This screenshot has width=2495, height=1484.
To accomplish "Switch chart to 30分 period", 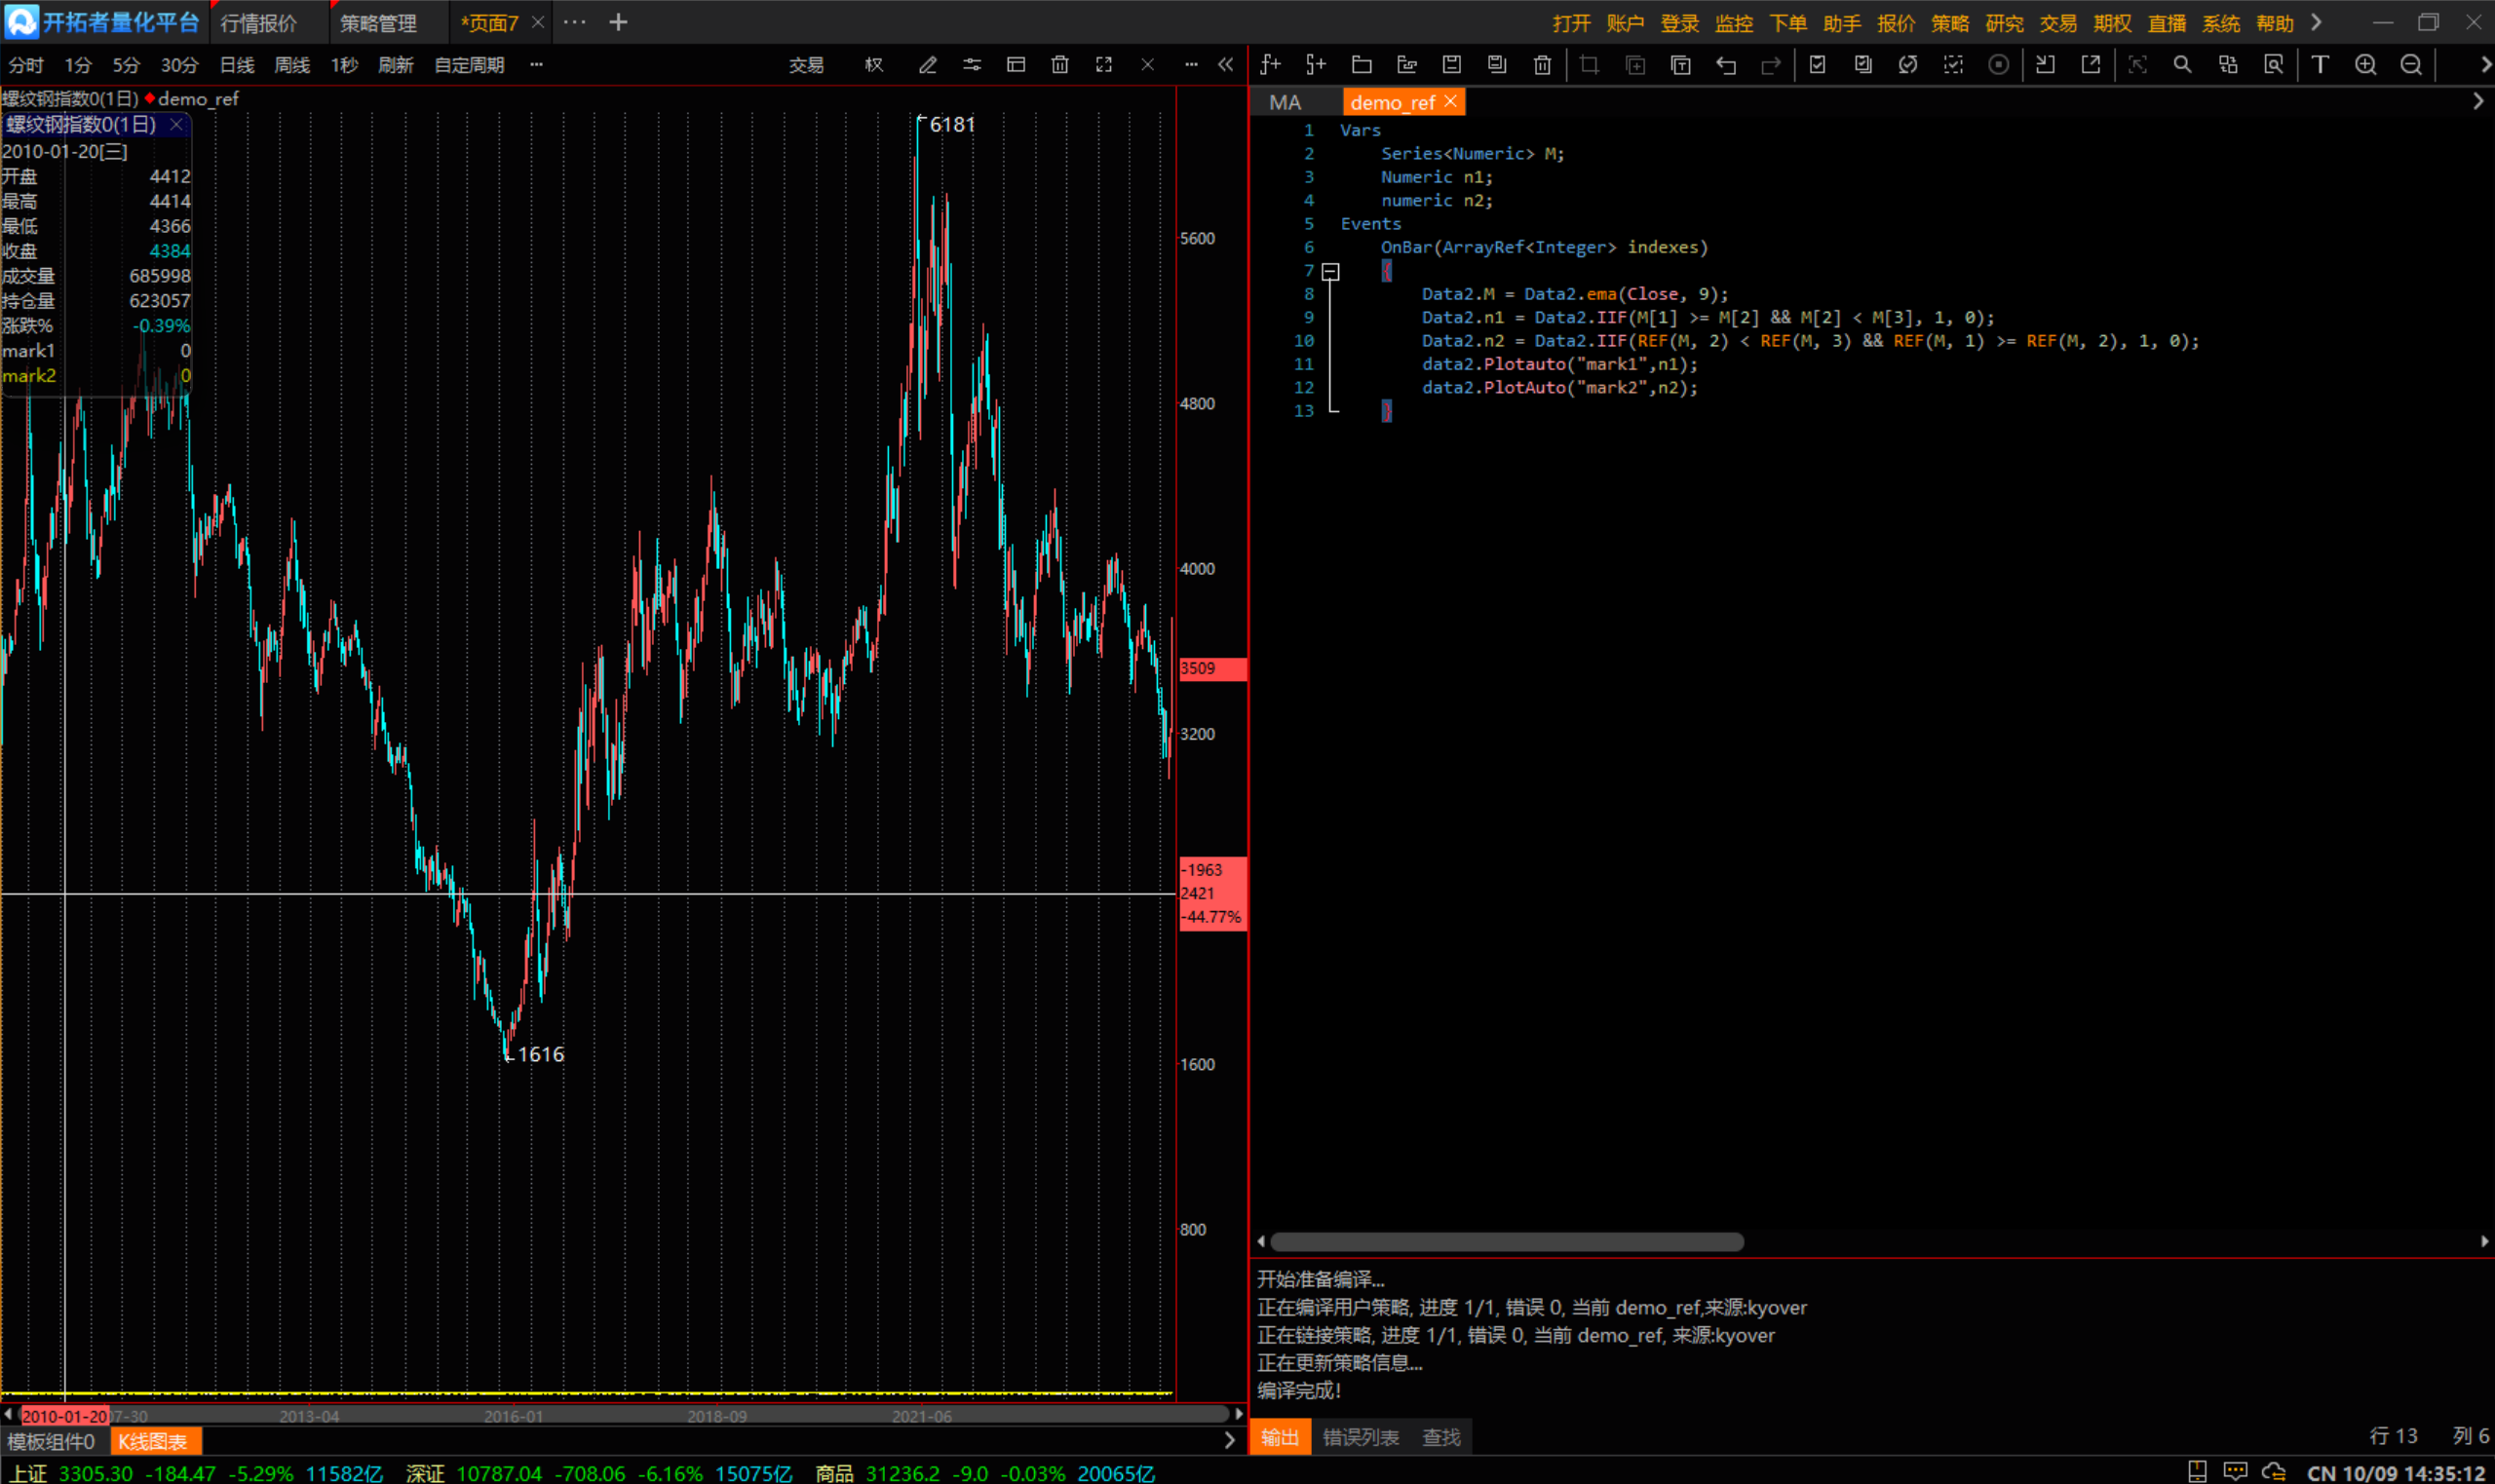I will (x=180, y=65).
